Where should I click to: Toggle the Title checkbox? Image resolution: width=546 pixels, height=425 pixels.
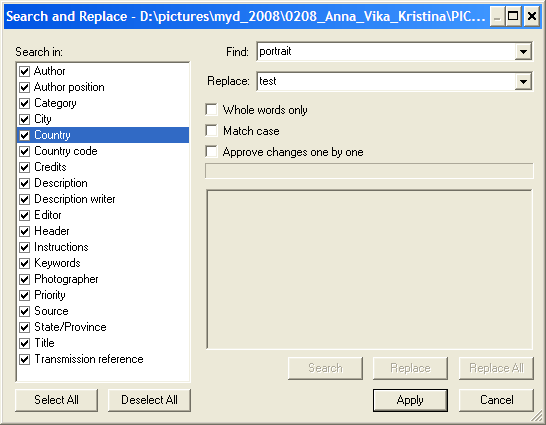pyautogui.click(x=24, y=344)
